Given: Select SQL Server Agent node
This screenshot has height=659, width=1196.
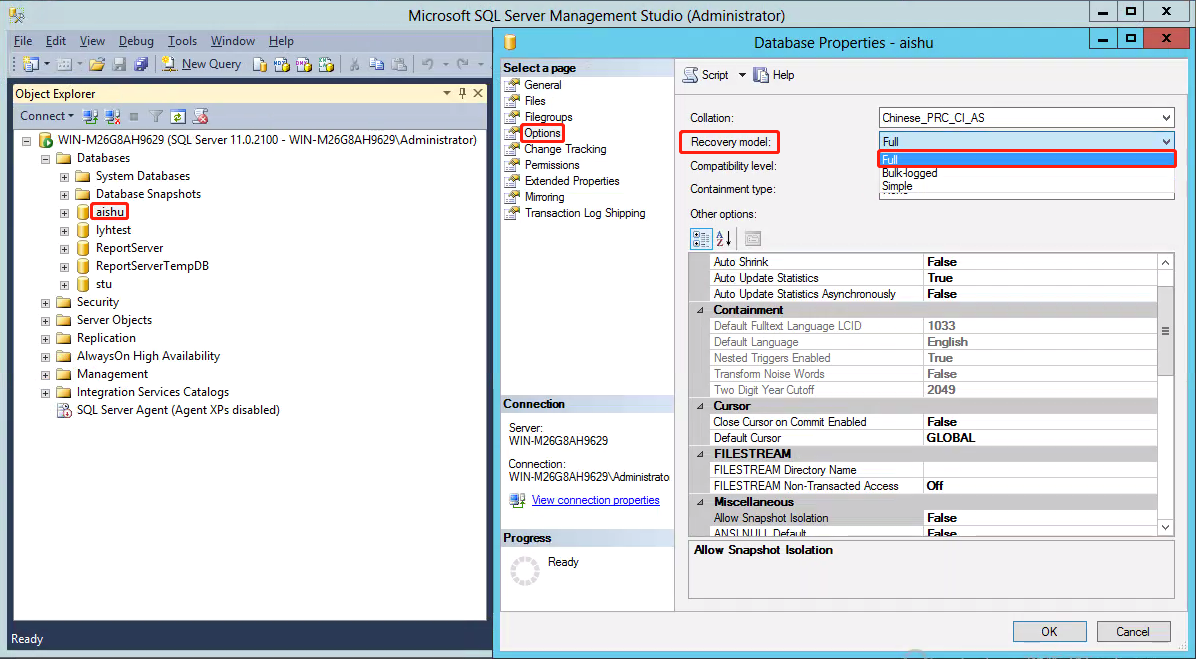Looking at the screenshot, I should [x=178, y=410].
